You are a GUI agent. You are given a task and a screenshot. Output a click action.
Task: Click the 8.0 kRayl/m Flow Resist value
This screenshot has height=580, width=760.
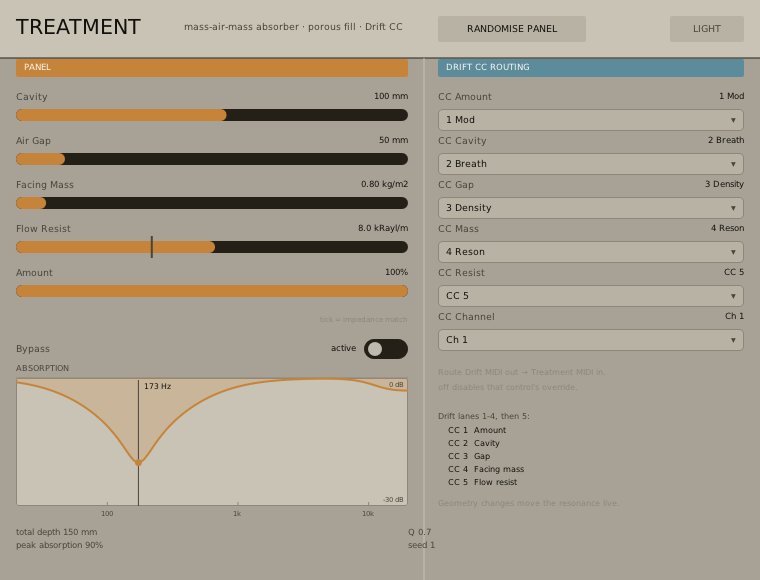383,228
